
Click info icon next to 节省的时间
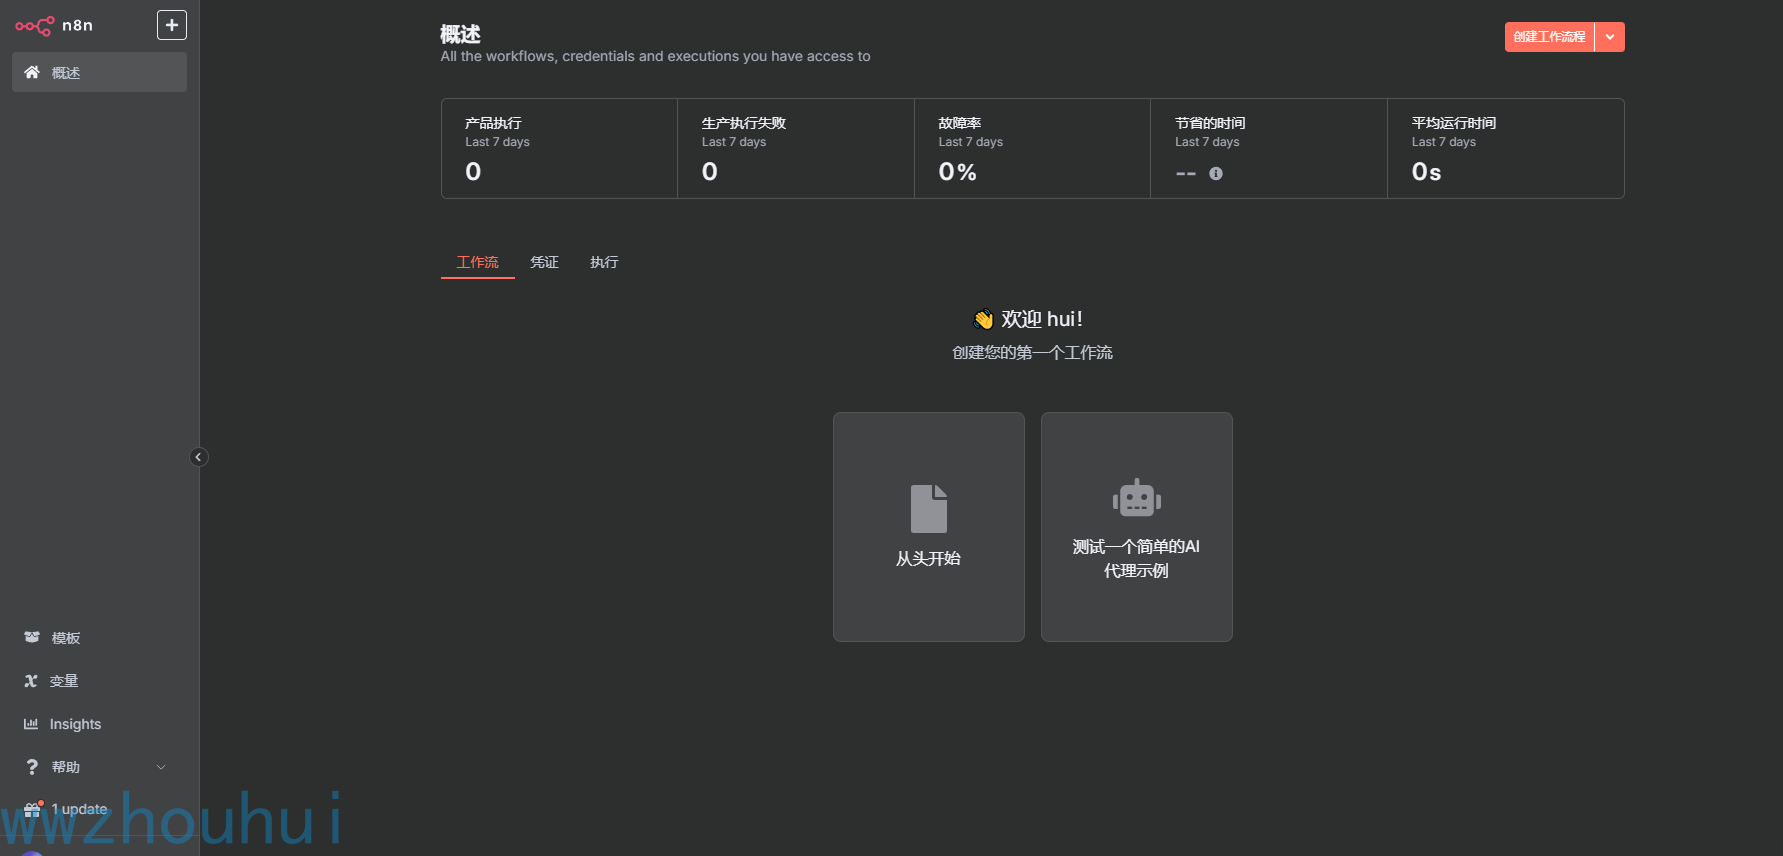[x=1216, y=173]
